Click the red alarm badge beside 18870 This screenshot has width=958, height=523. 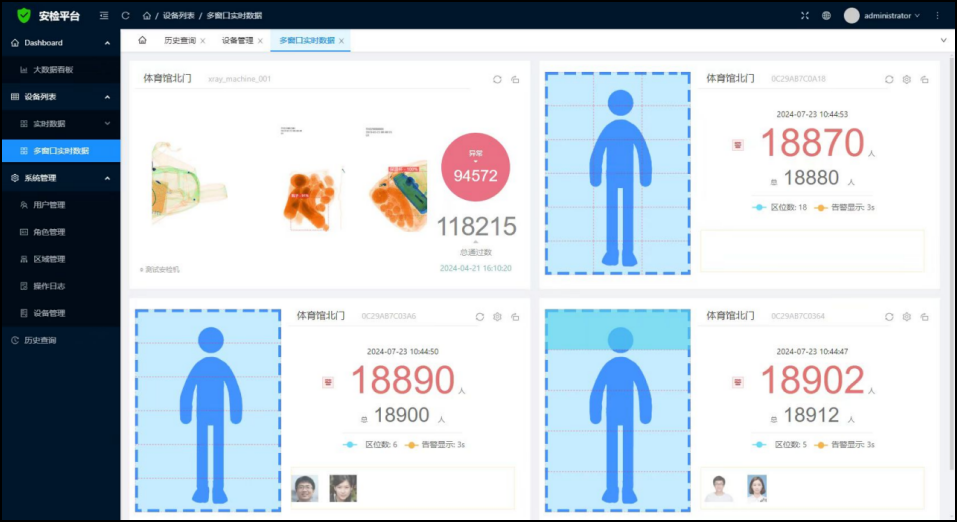point(739,145)
